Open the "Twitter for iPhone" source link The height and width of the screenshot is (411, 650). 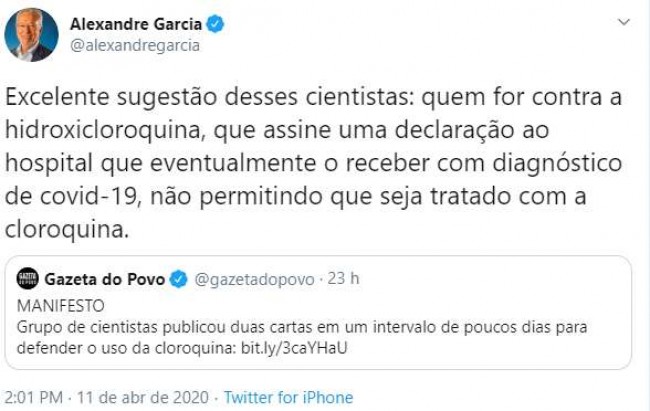point(288,397)
